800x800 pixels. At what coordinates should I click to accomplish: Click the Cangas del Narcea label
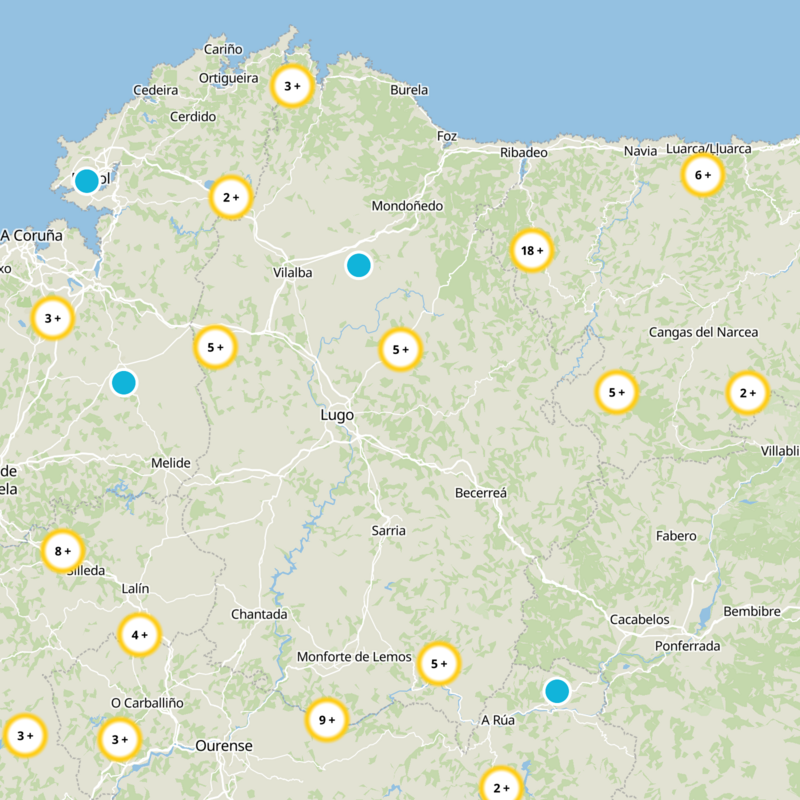[x=704, y=332]
